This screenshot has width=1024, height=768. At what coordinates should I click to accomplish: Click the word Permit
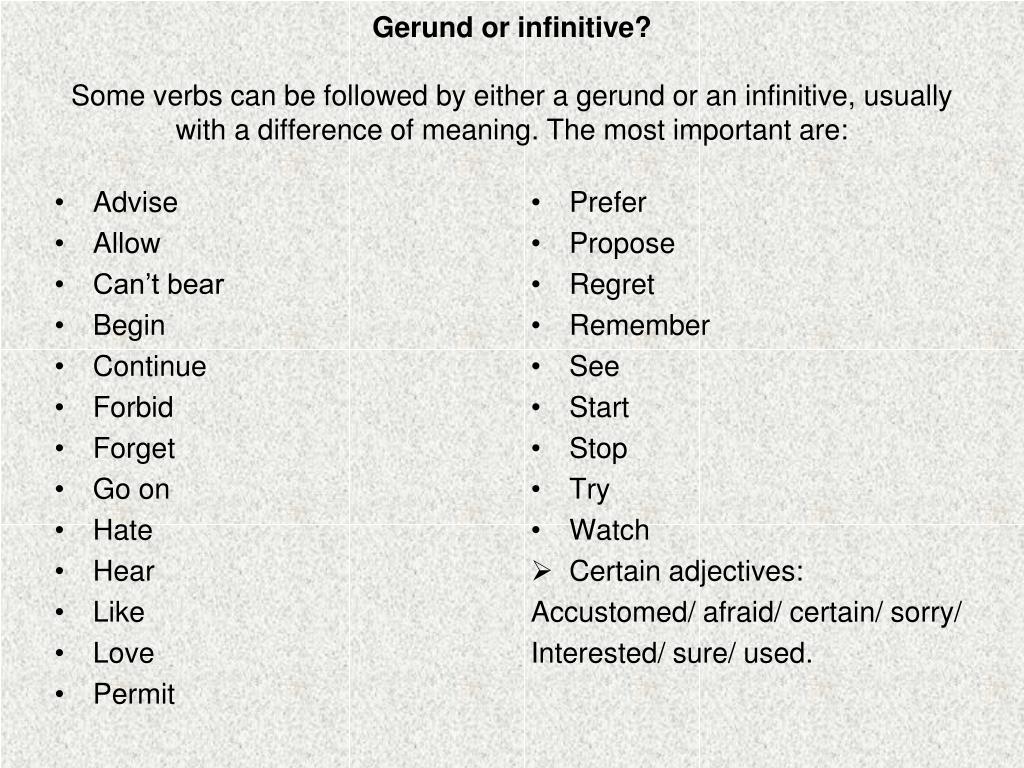tap(134, 694)
